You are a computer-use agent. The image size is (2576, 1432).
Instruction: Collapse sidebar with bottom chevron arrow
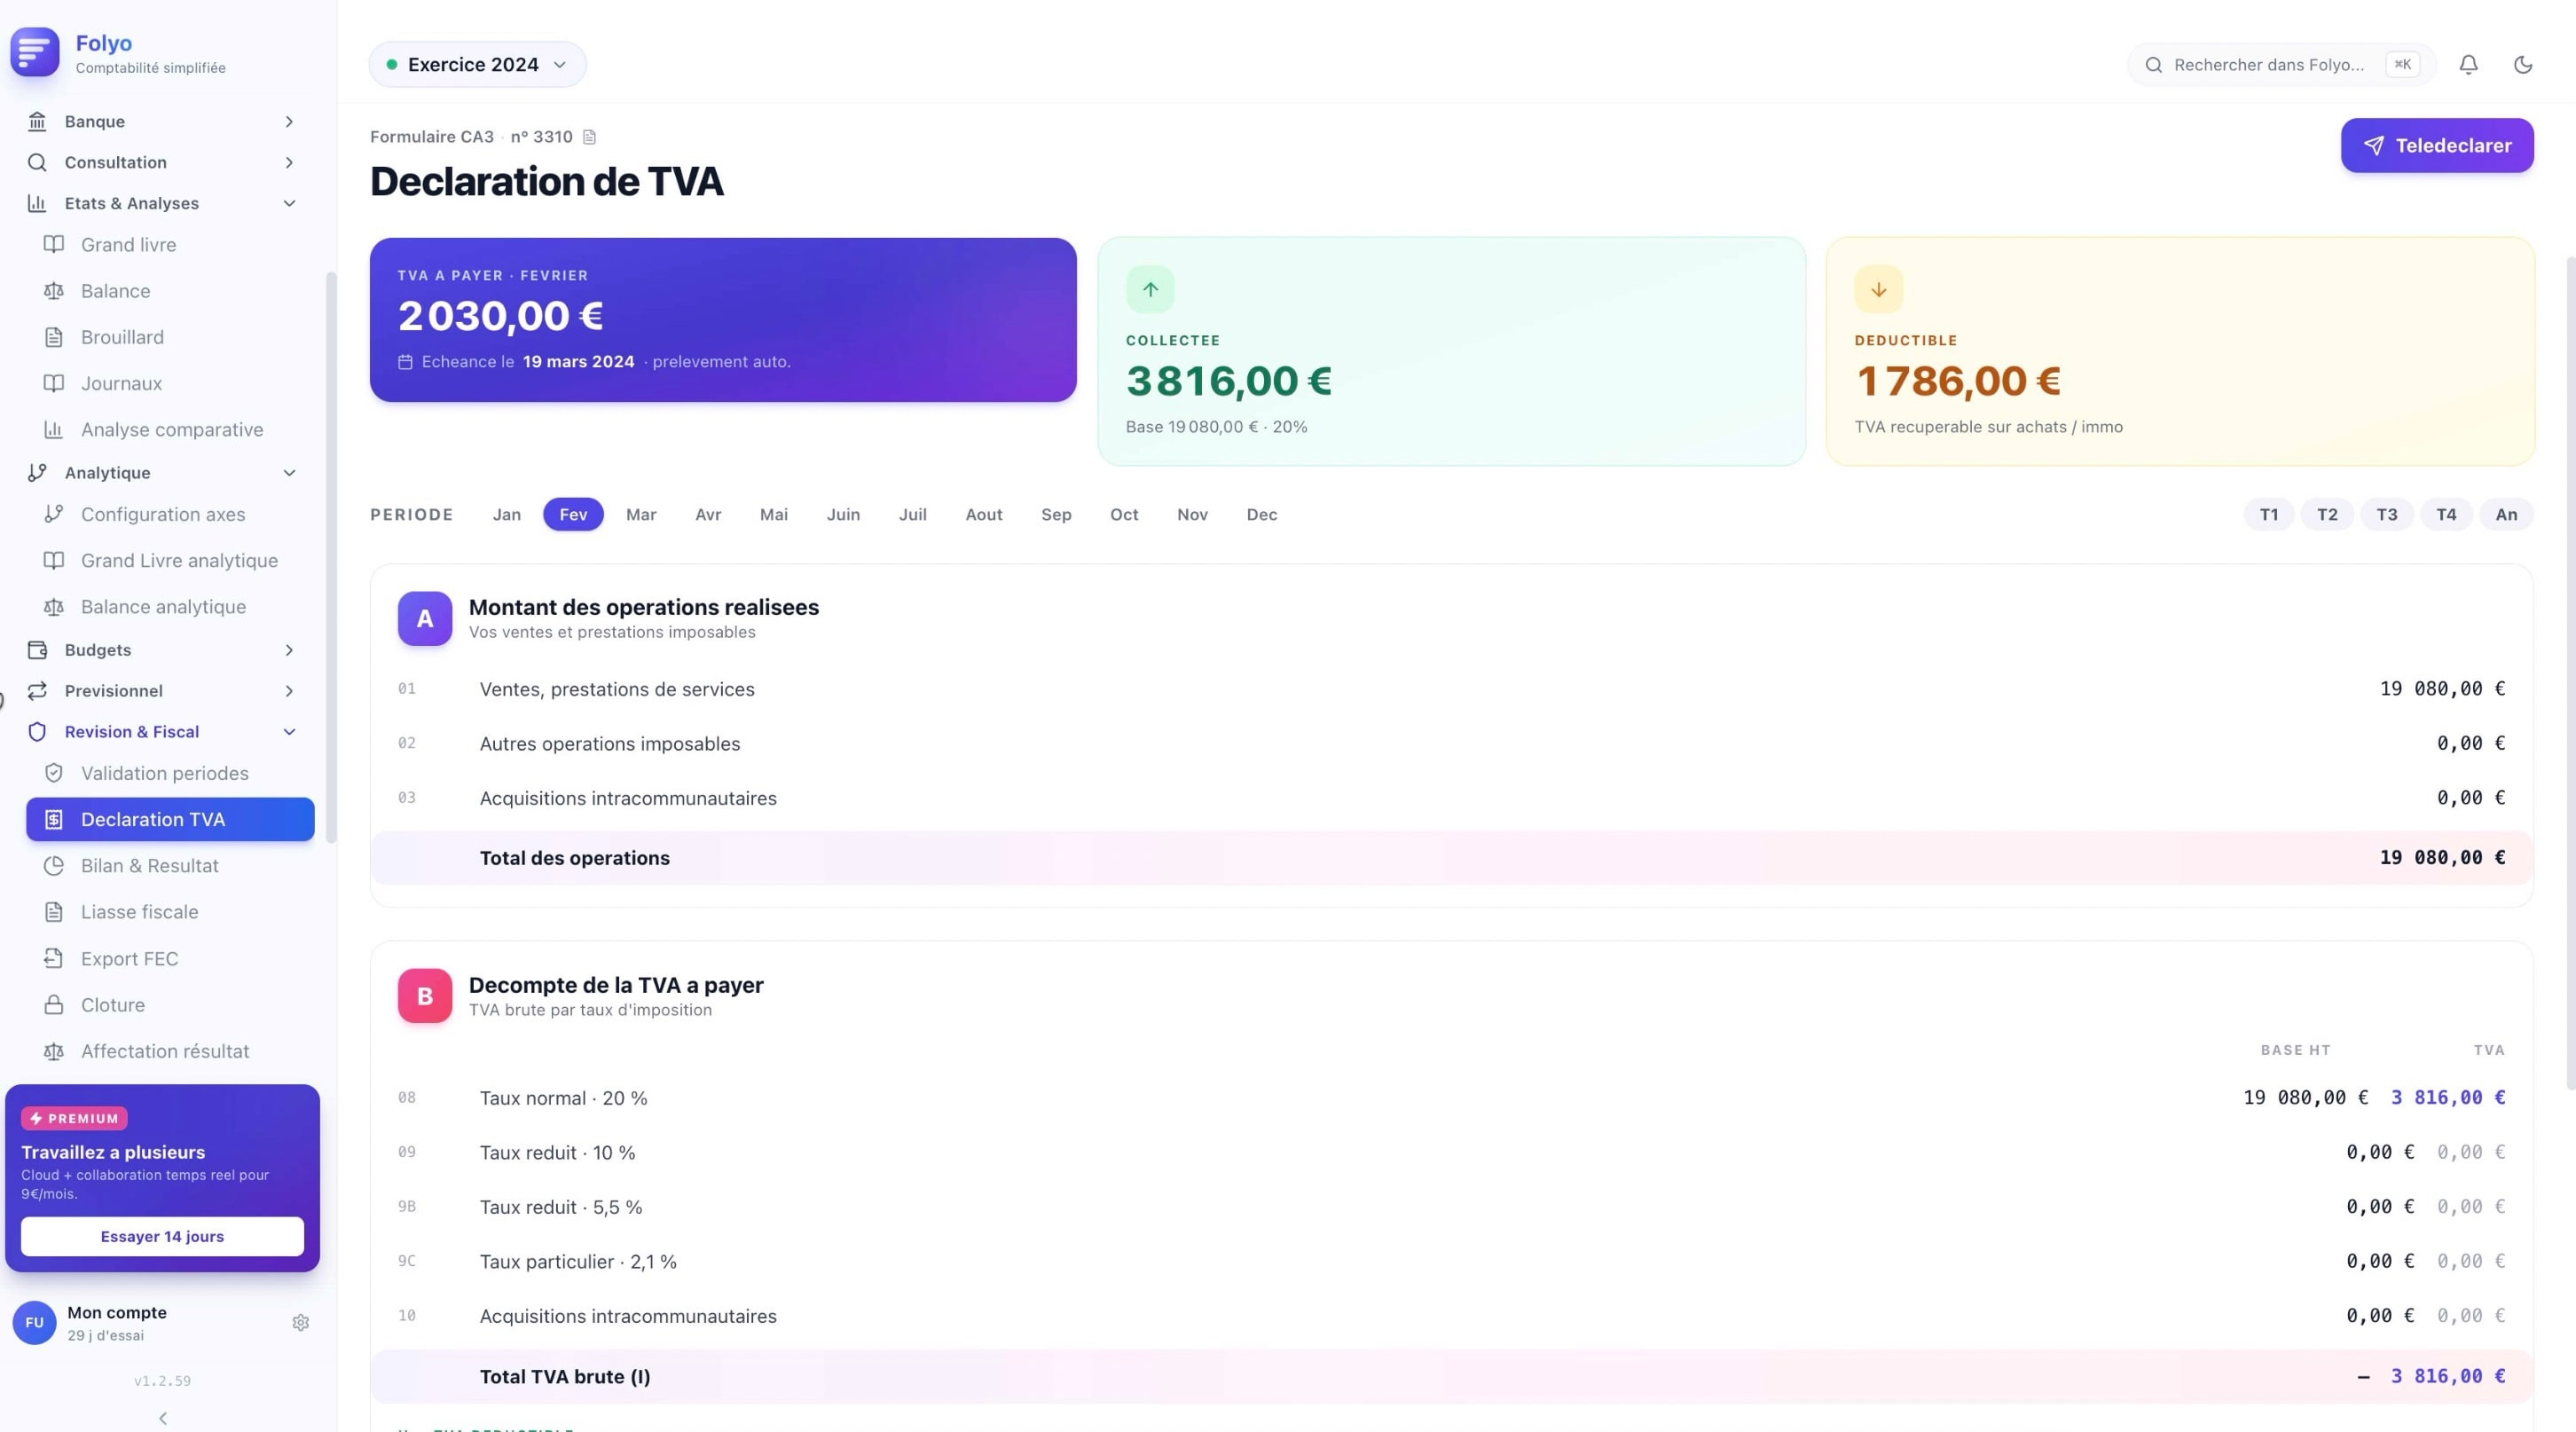click(163, 1418)
